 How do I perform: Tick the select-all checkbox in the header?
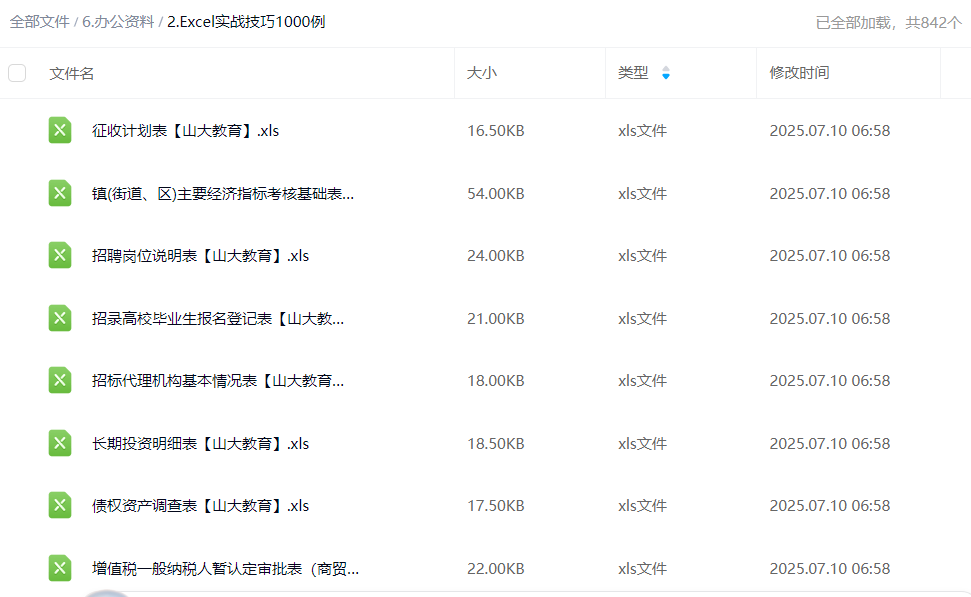17,73
